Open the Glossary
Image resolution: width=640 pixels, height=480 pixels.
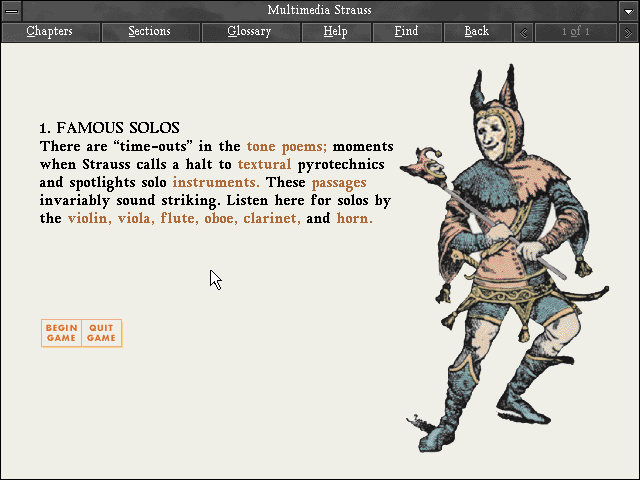tap(249, 32)
